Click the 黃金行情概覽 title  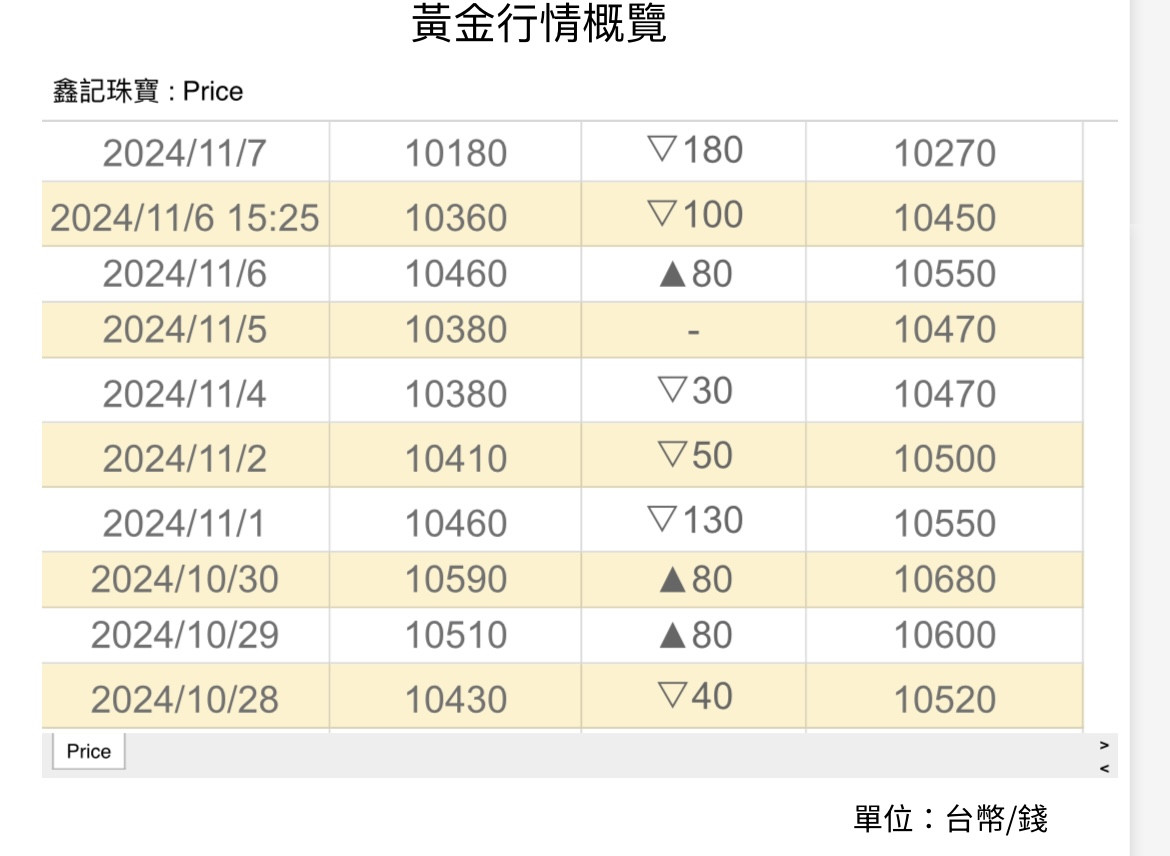coord(539,25)
